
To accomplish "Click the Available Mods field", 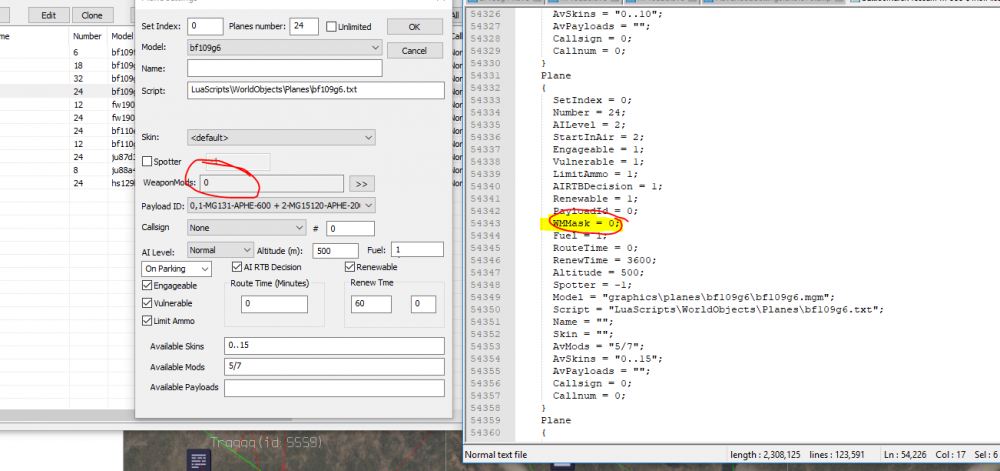I will [x=334, y=367].
